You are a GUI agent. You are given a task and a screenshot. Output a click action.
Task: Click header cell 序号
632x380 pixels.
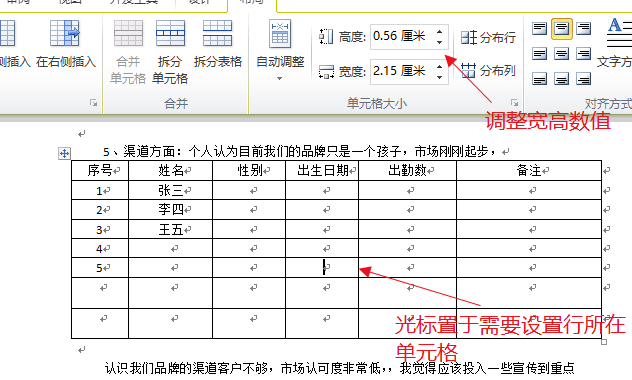point(100,170)
